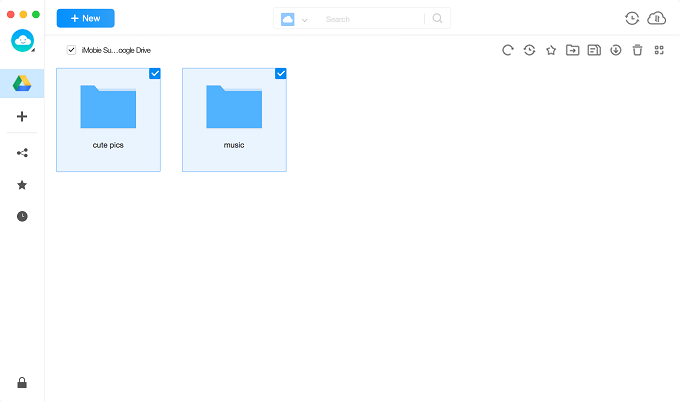Download the selected folders
This screenshot has width=680, height=402.
point(616,50)
